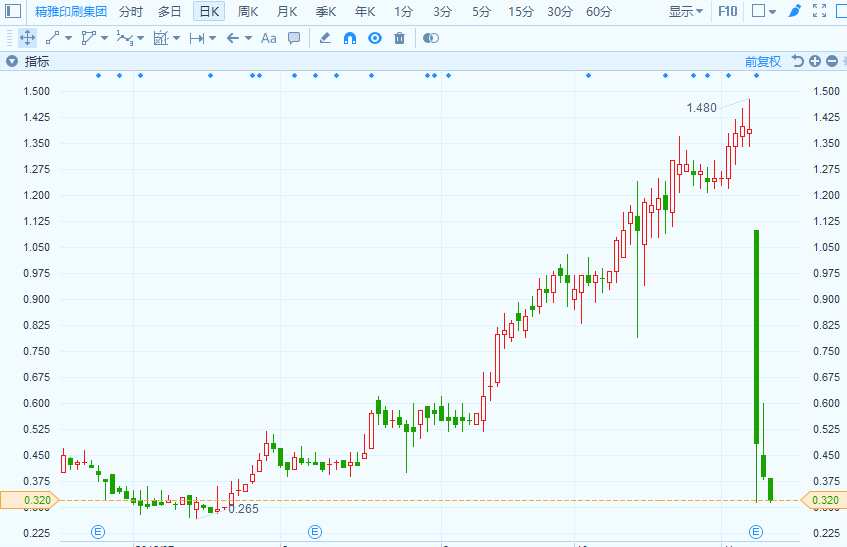
Task: Select the move cursor tool
Action: (x=27, y=38)
